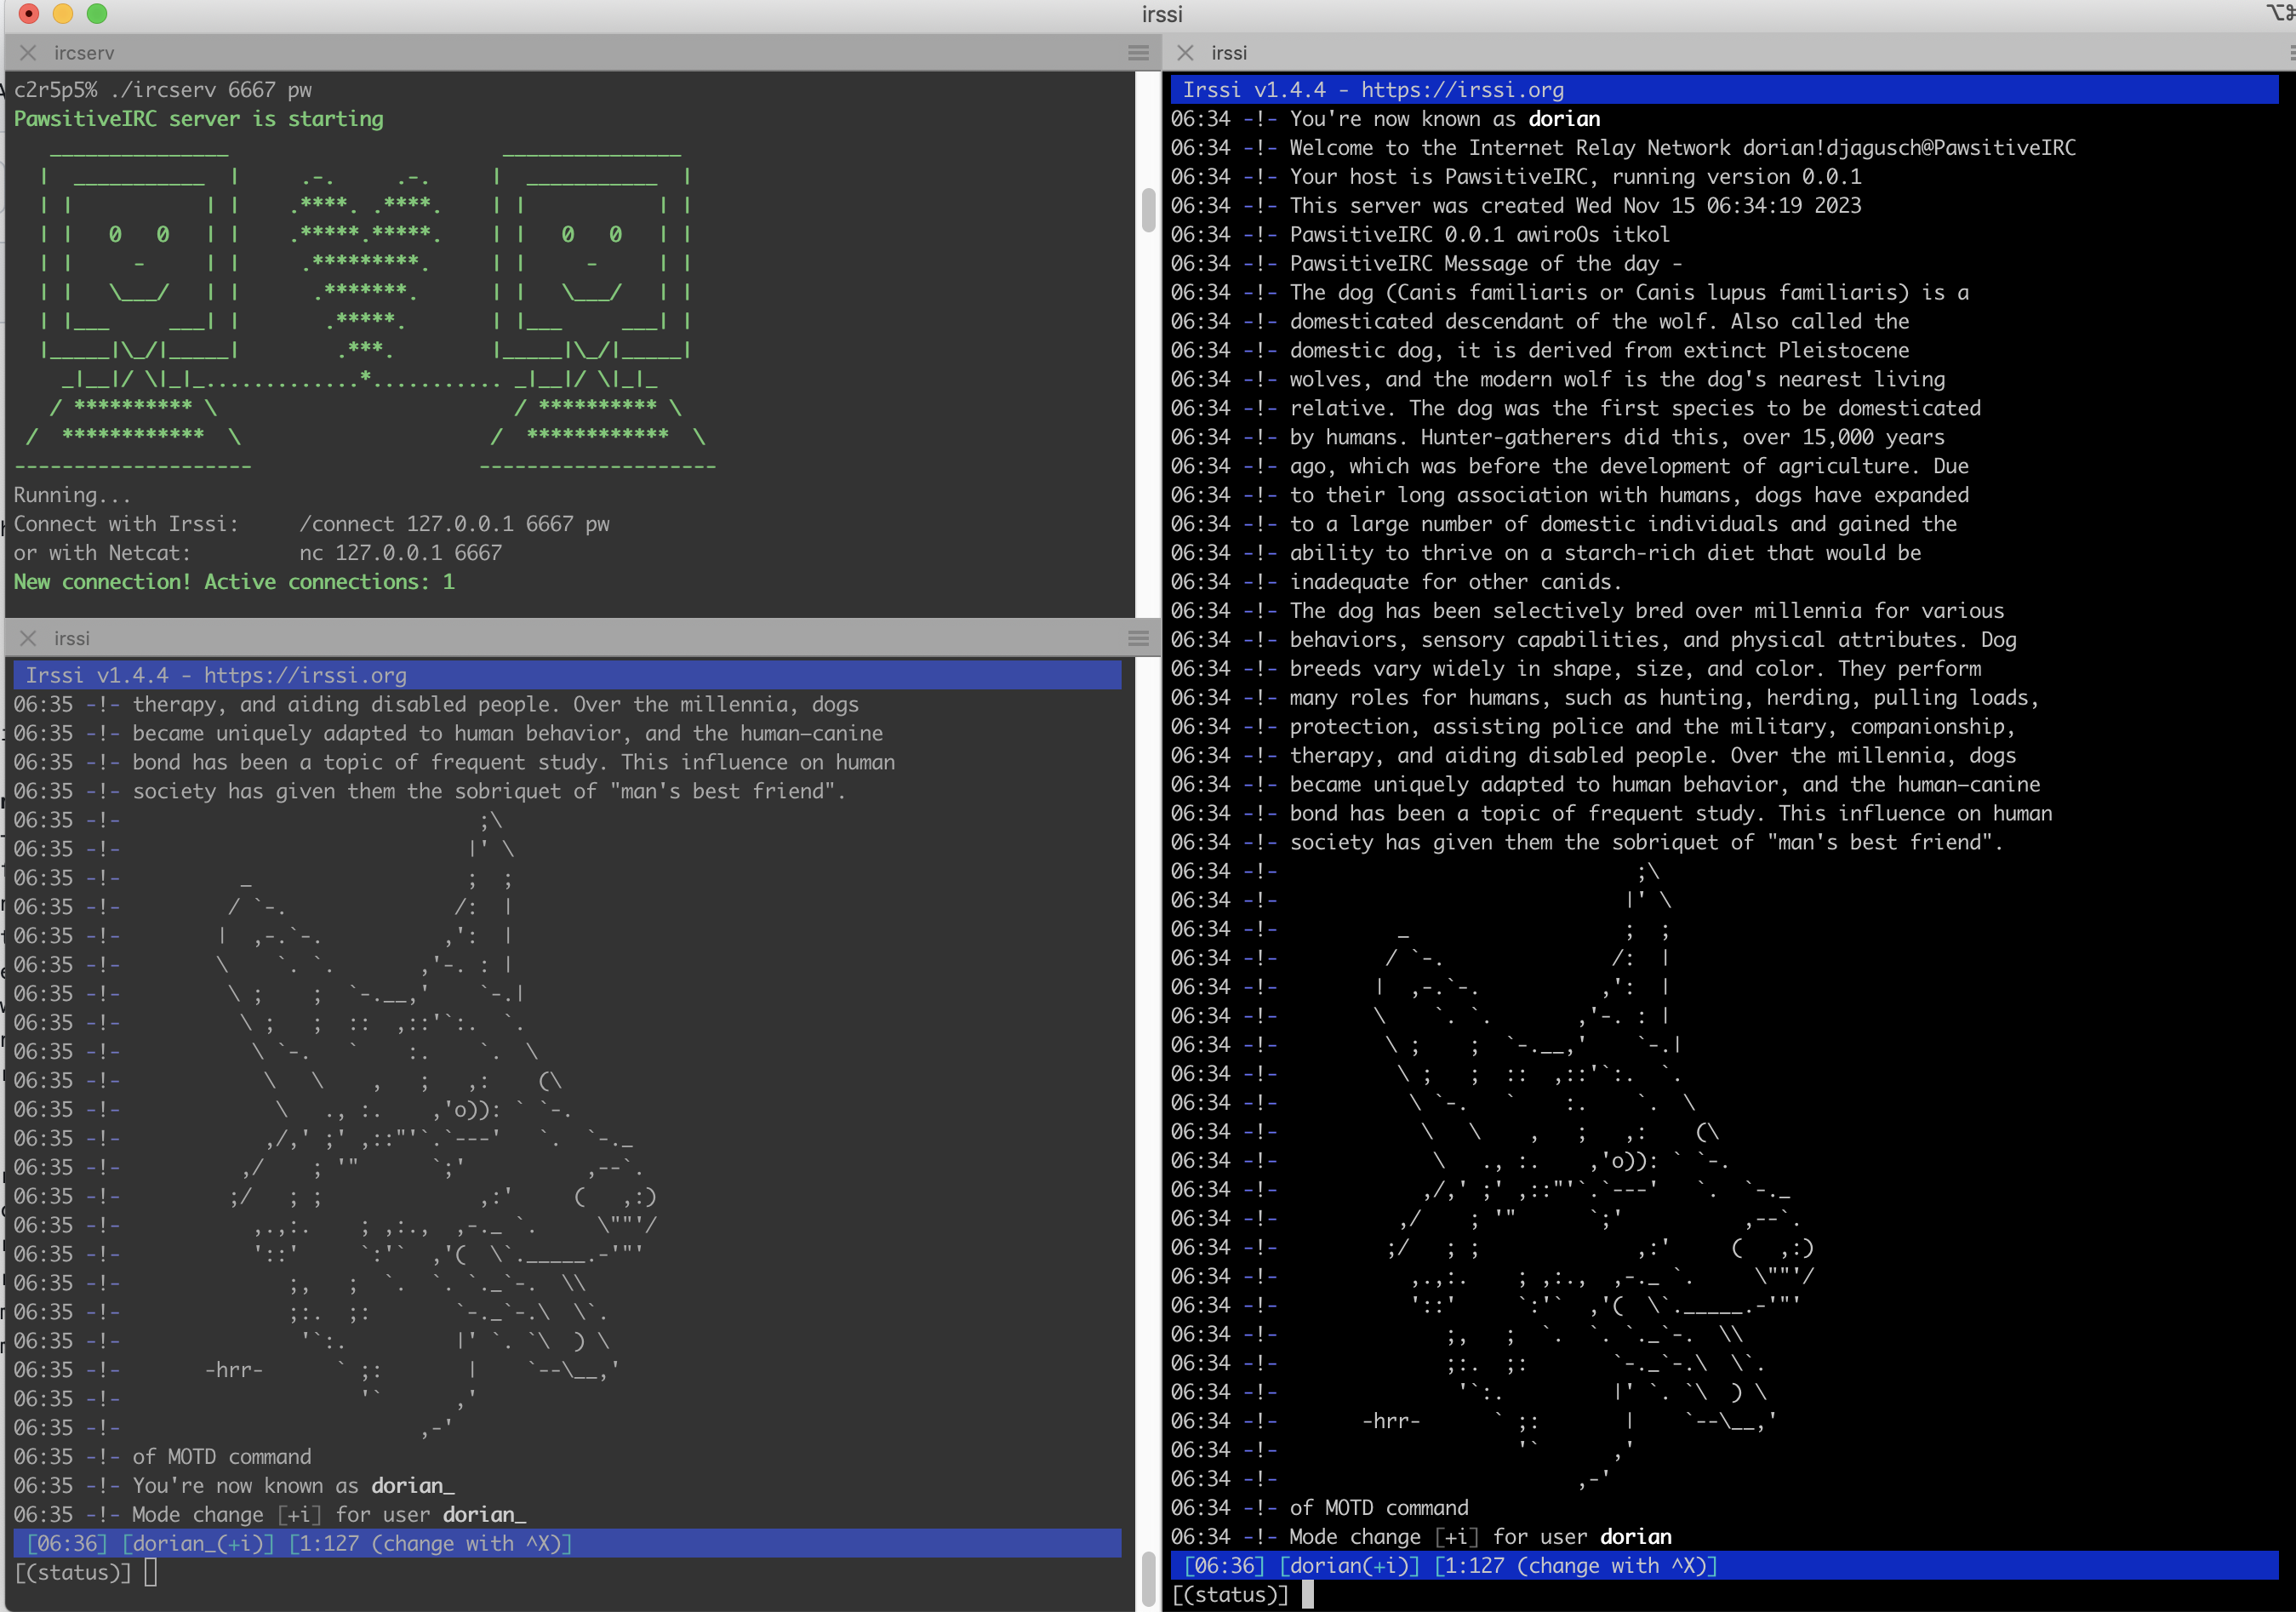Click the 'New connection! Active connections: 1' line

point(234,582)
